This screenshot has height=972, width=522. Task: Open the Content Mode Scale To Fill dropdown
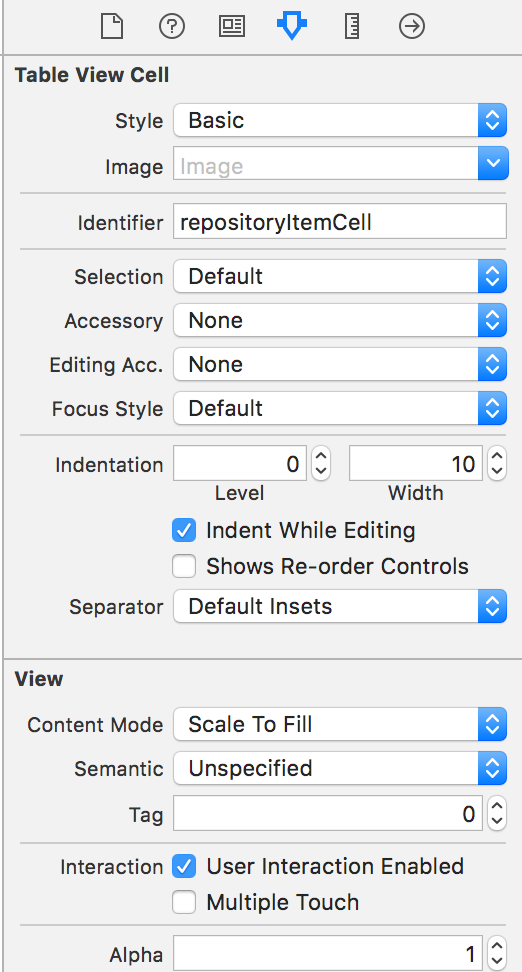[340, 724]
